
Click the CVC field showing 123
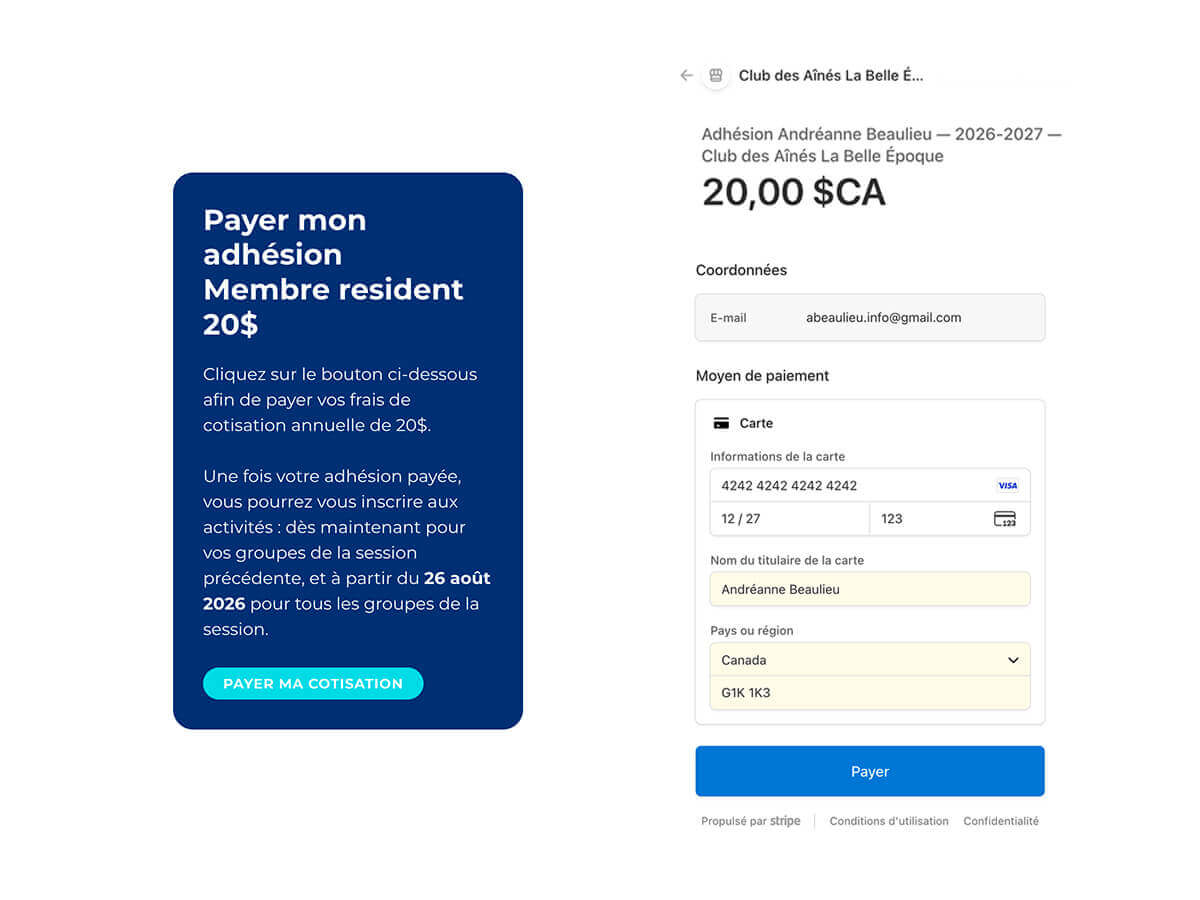click(950, 519)
